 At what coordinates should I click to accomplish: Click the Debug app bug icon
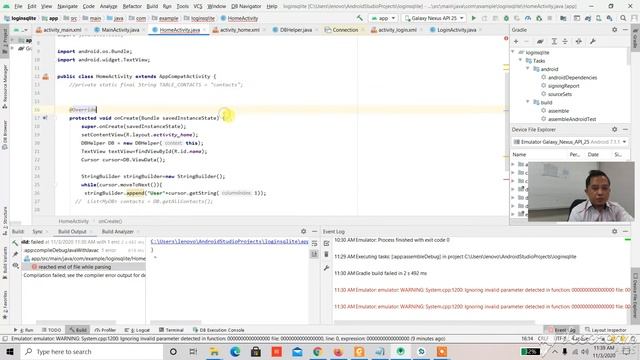pos(506,18)
